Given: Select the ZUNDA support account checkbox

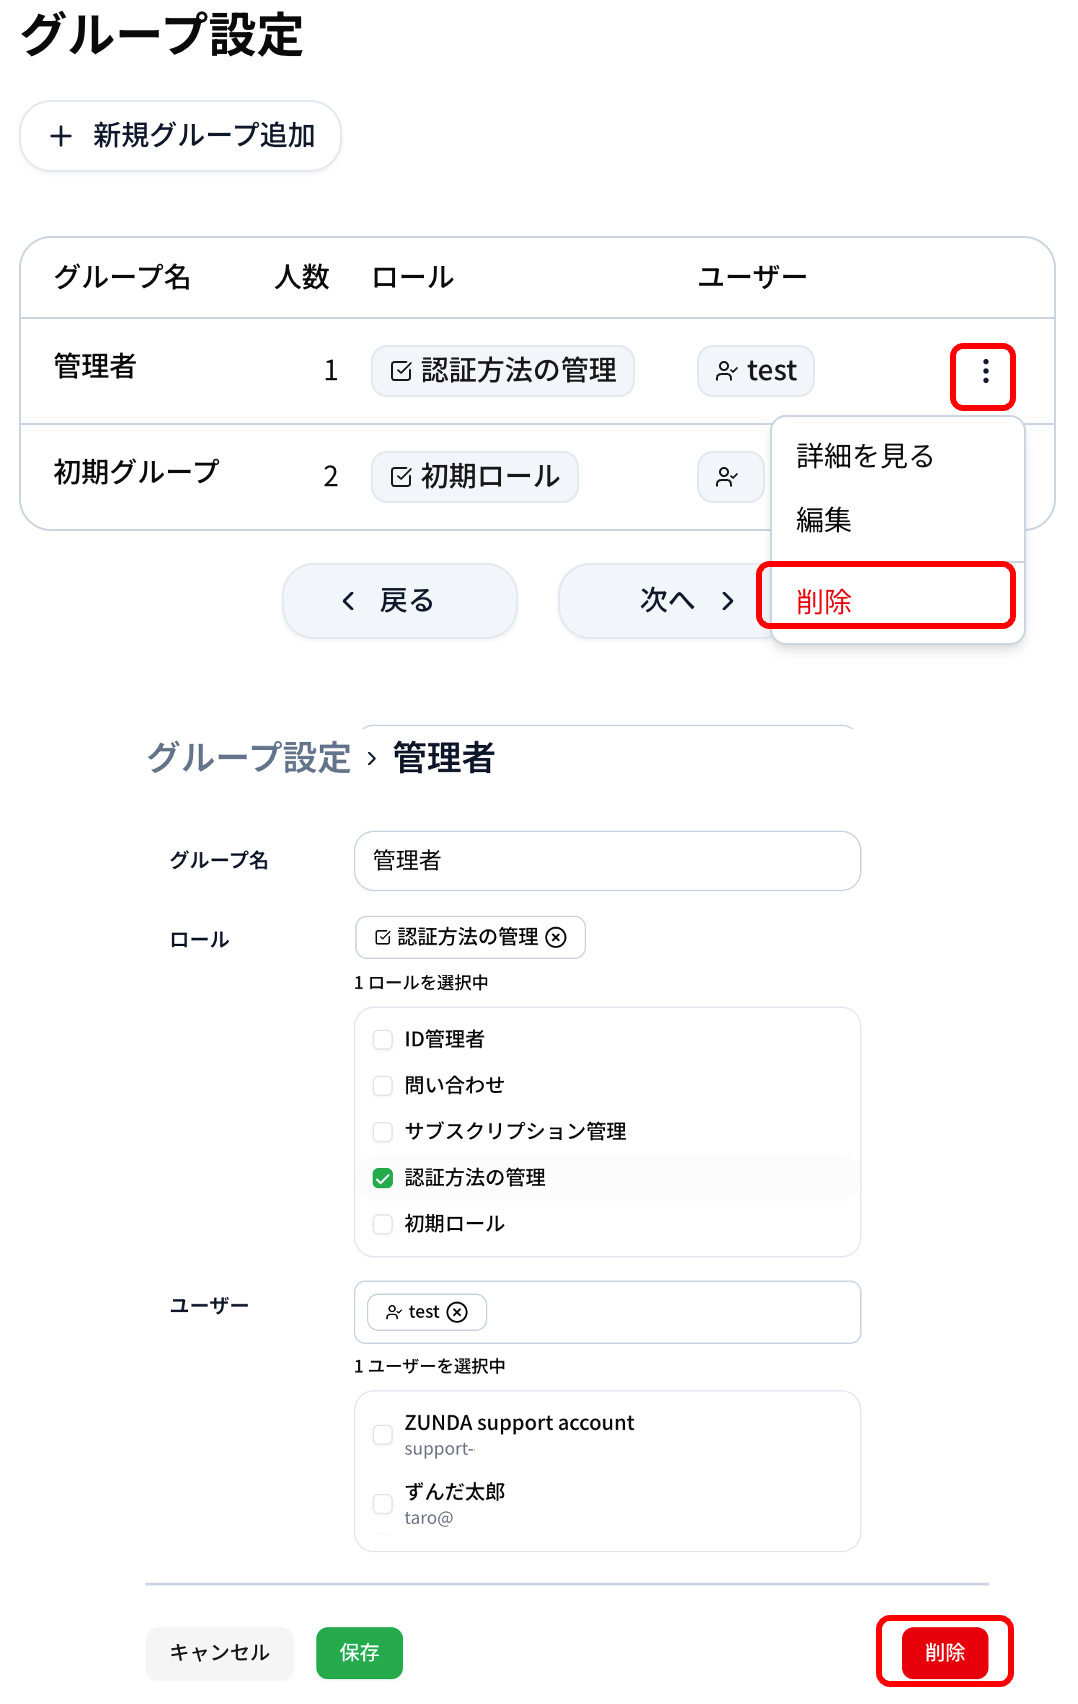Looking at the screenshot, I should pyautogui.click(x=383, y=1435).
